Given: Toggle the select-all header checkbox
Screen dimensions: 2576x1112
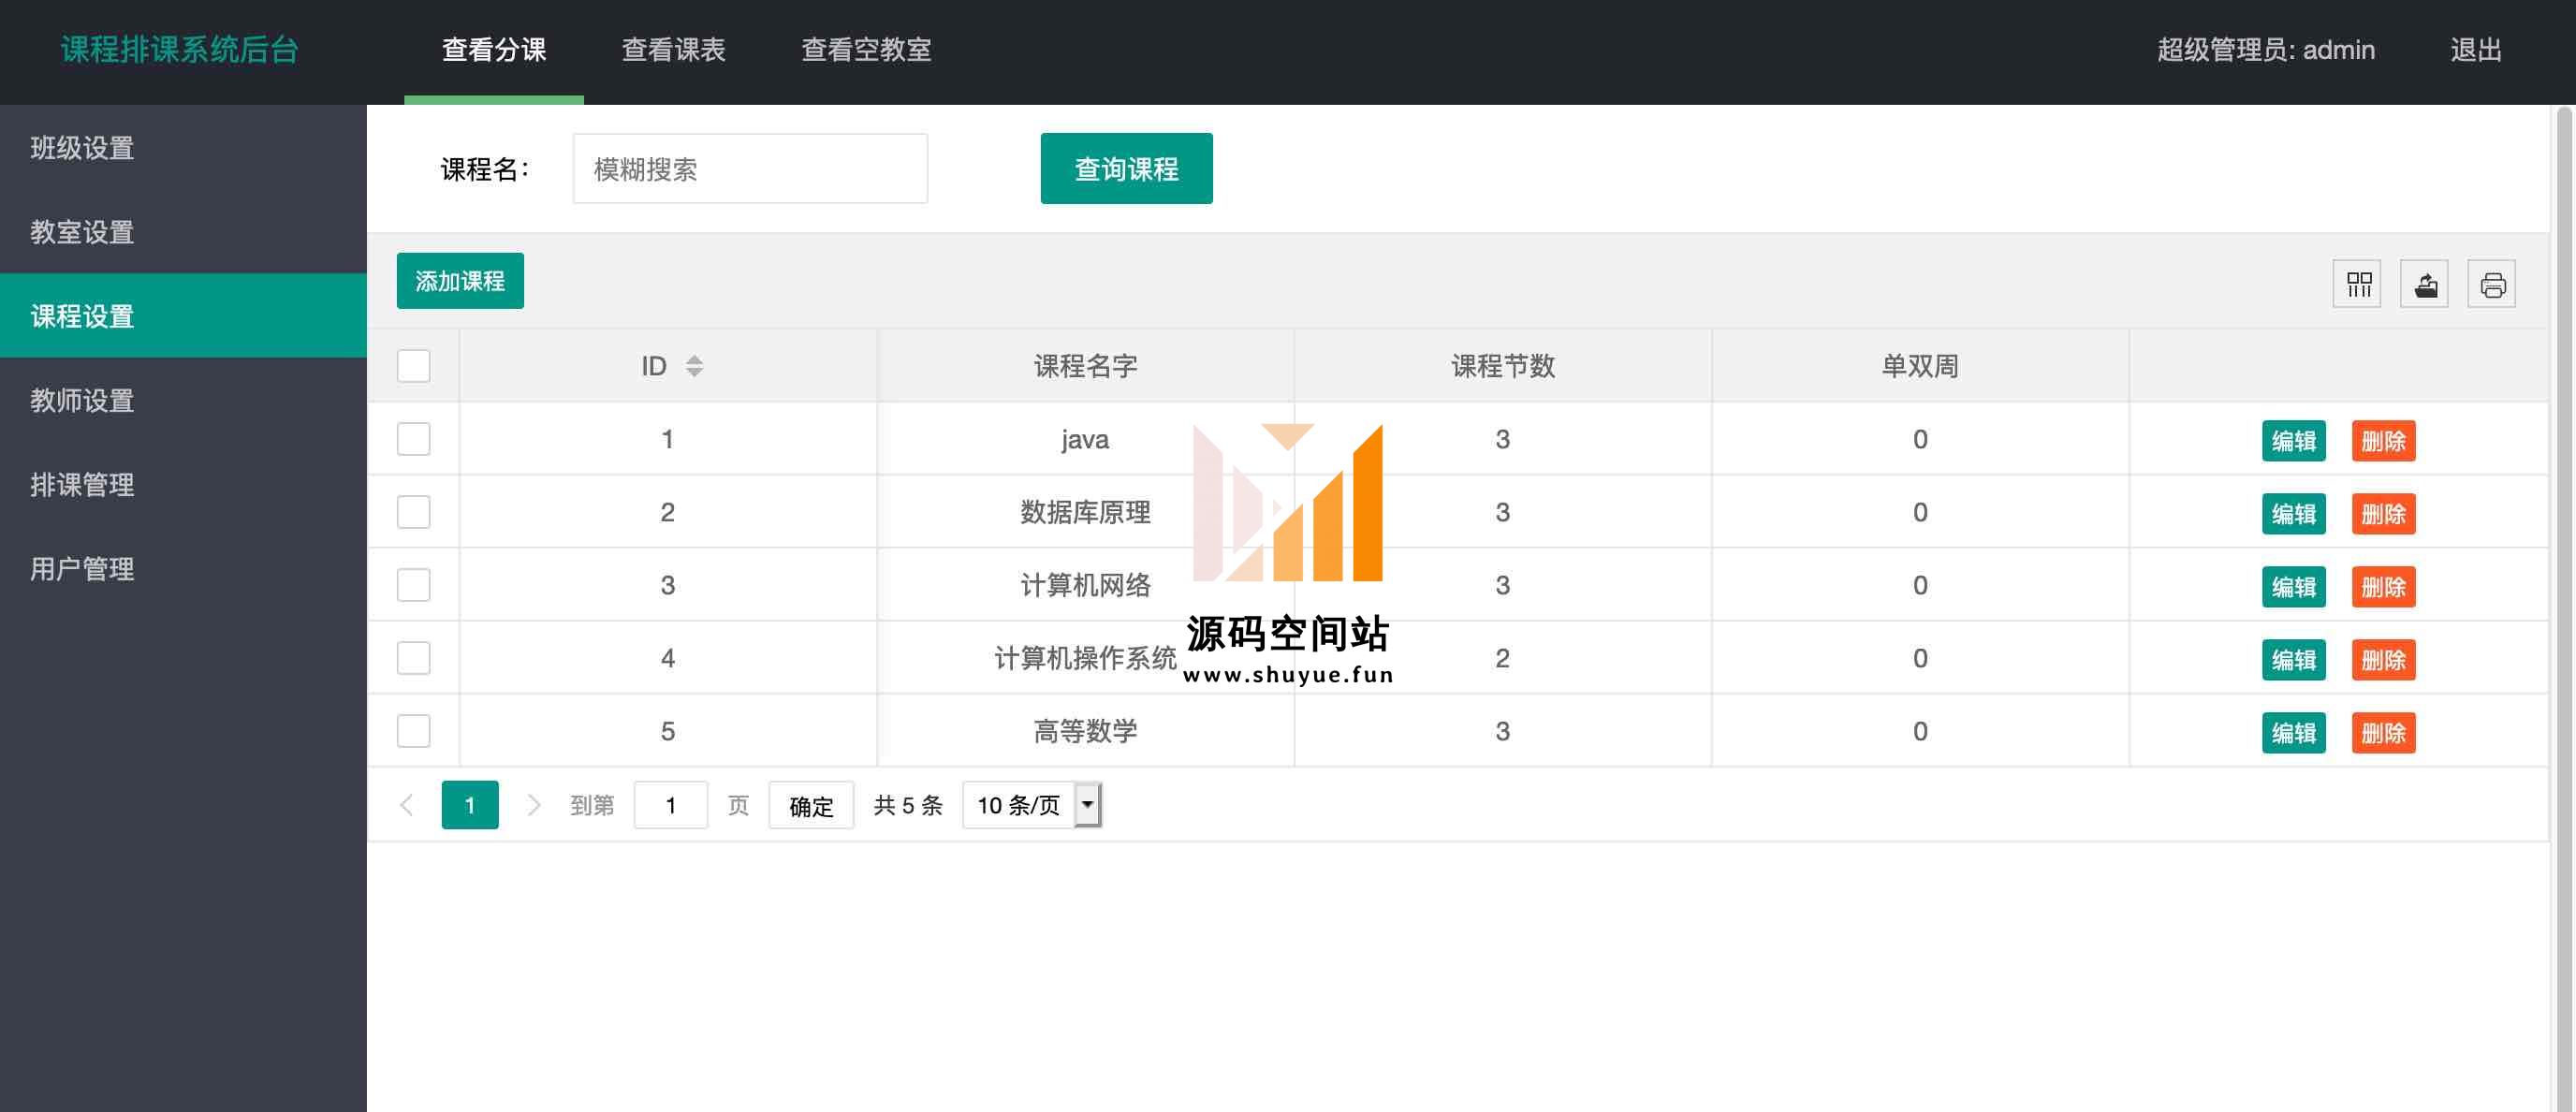Looking at the screenshot, I should [x=413, y=366].
